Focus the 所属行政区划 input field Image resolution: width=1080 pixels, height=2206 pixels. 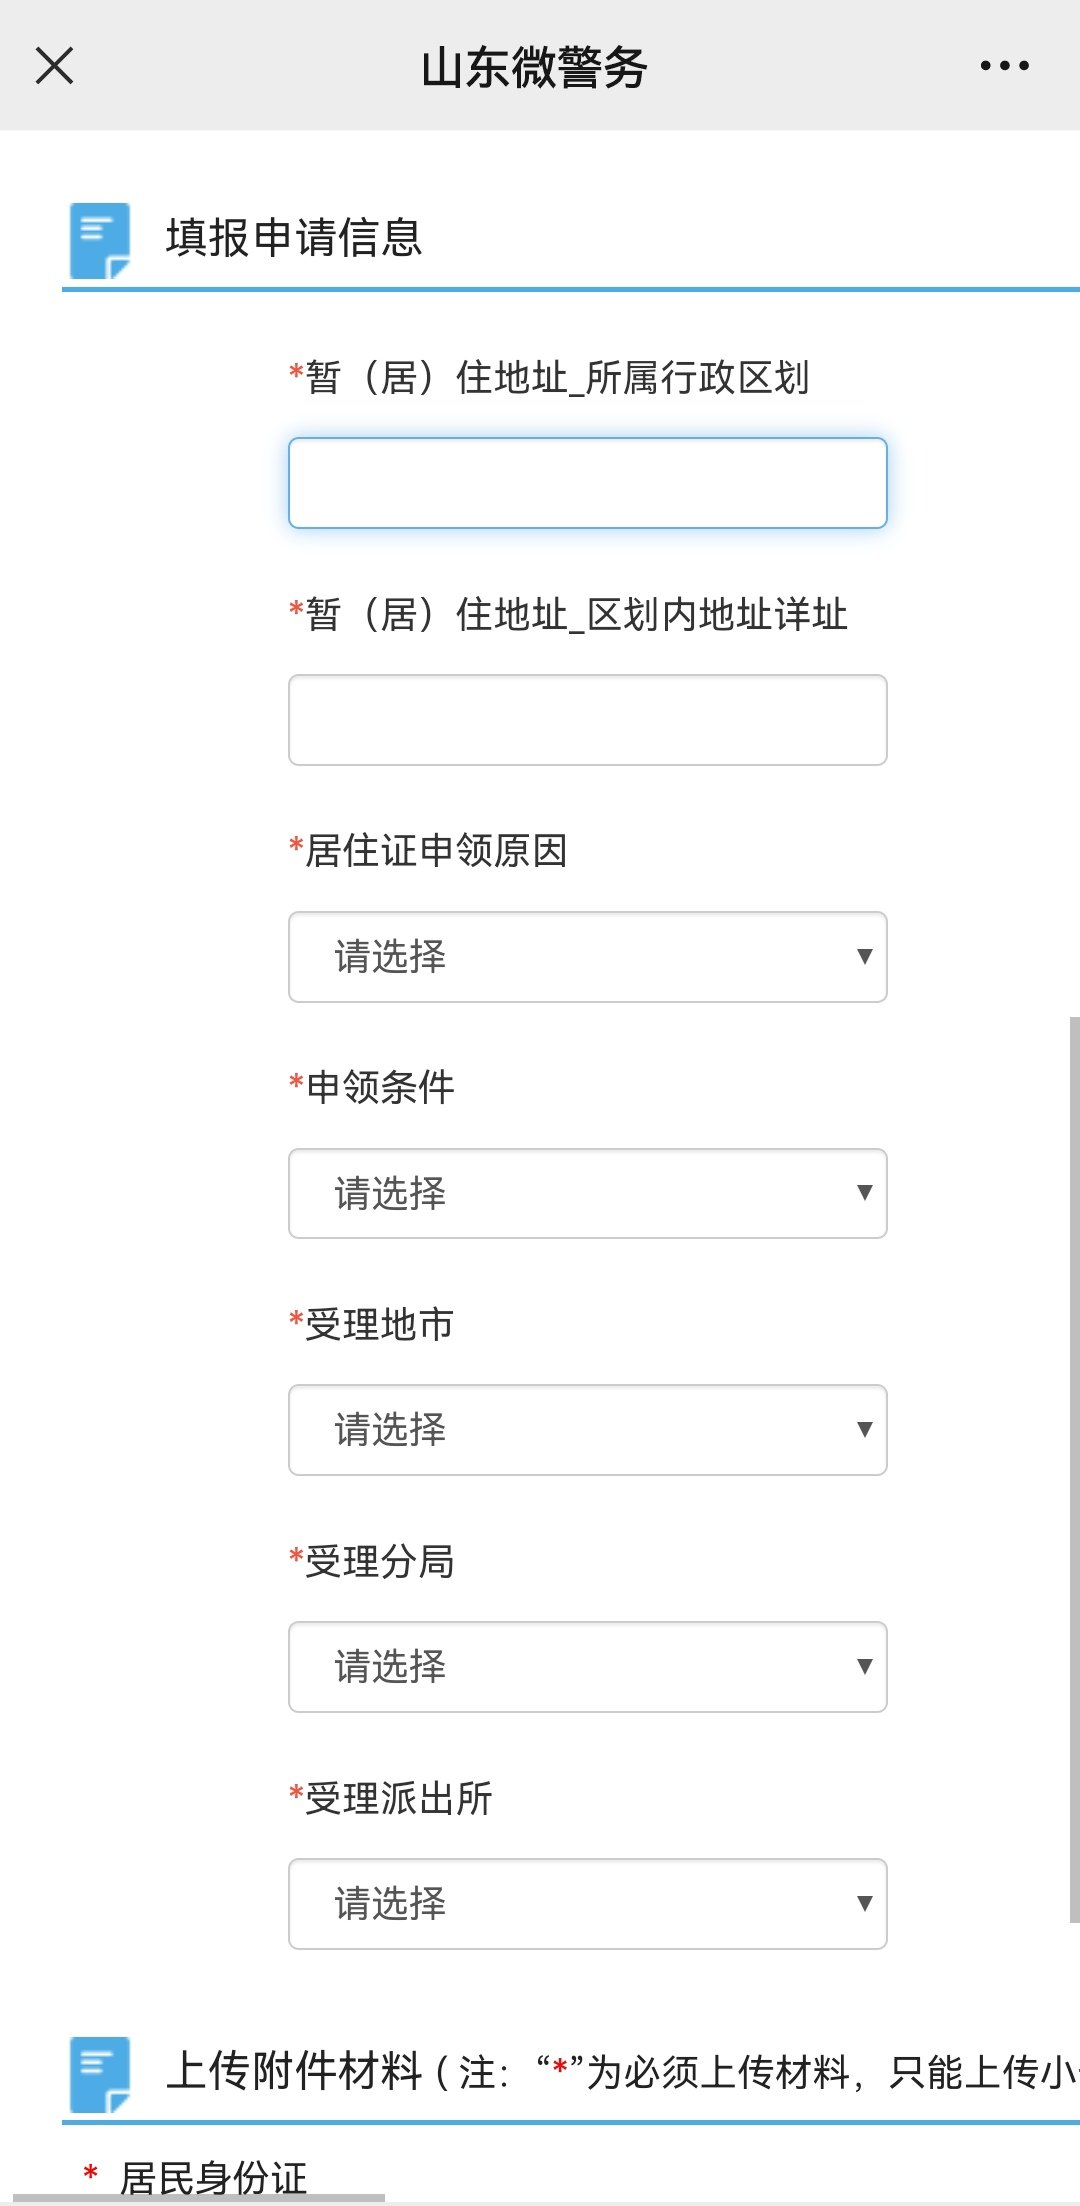[x=587, y=483]
